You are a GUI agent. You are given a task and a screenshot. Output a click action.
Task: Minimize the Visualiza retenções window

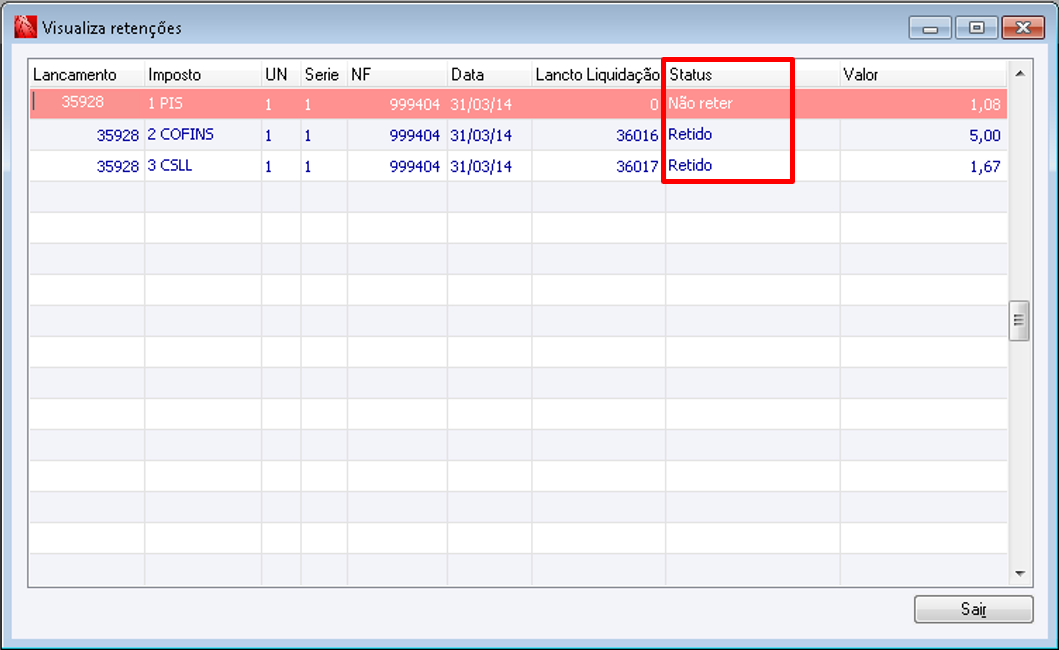(x=930, y=28)
